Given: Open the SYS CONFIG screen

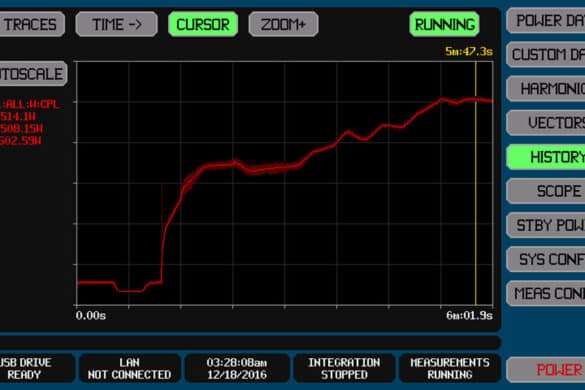Looking at the screenshot, I should coord(546,259).
